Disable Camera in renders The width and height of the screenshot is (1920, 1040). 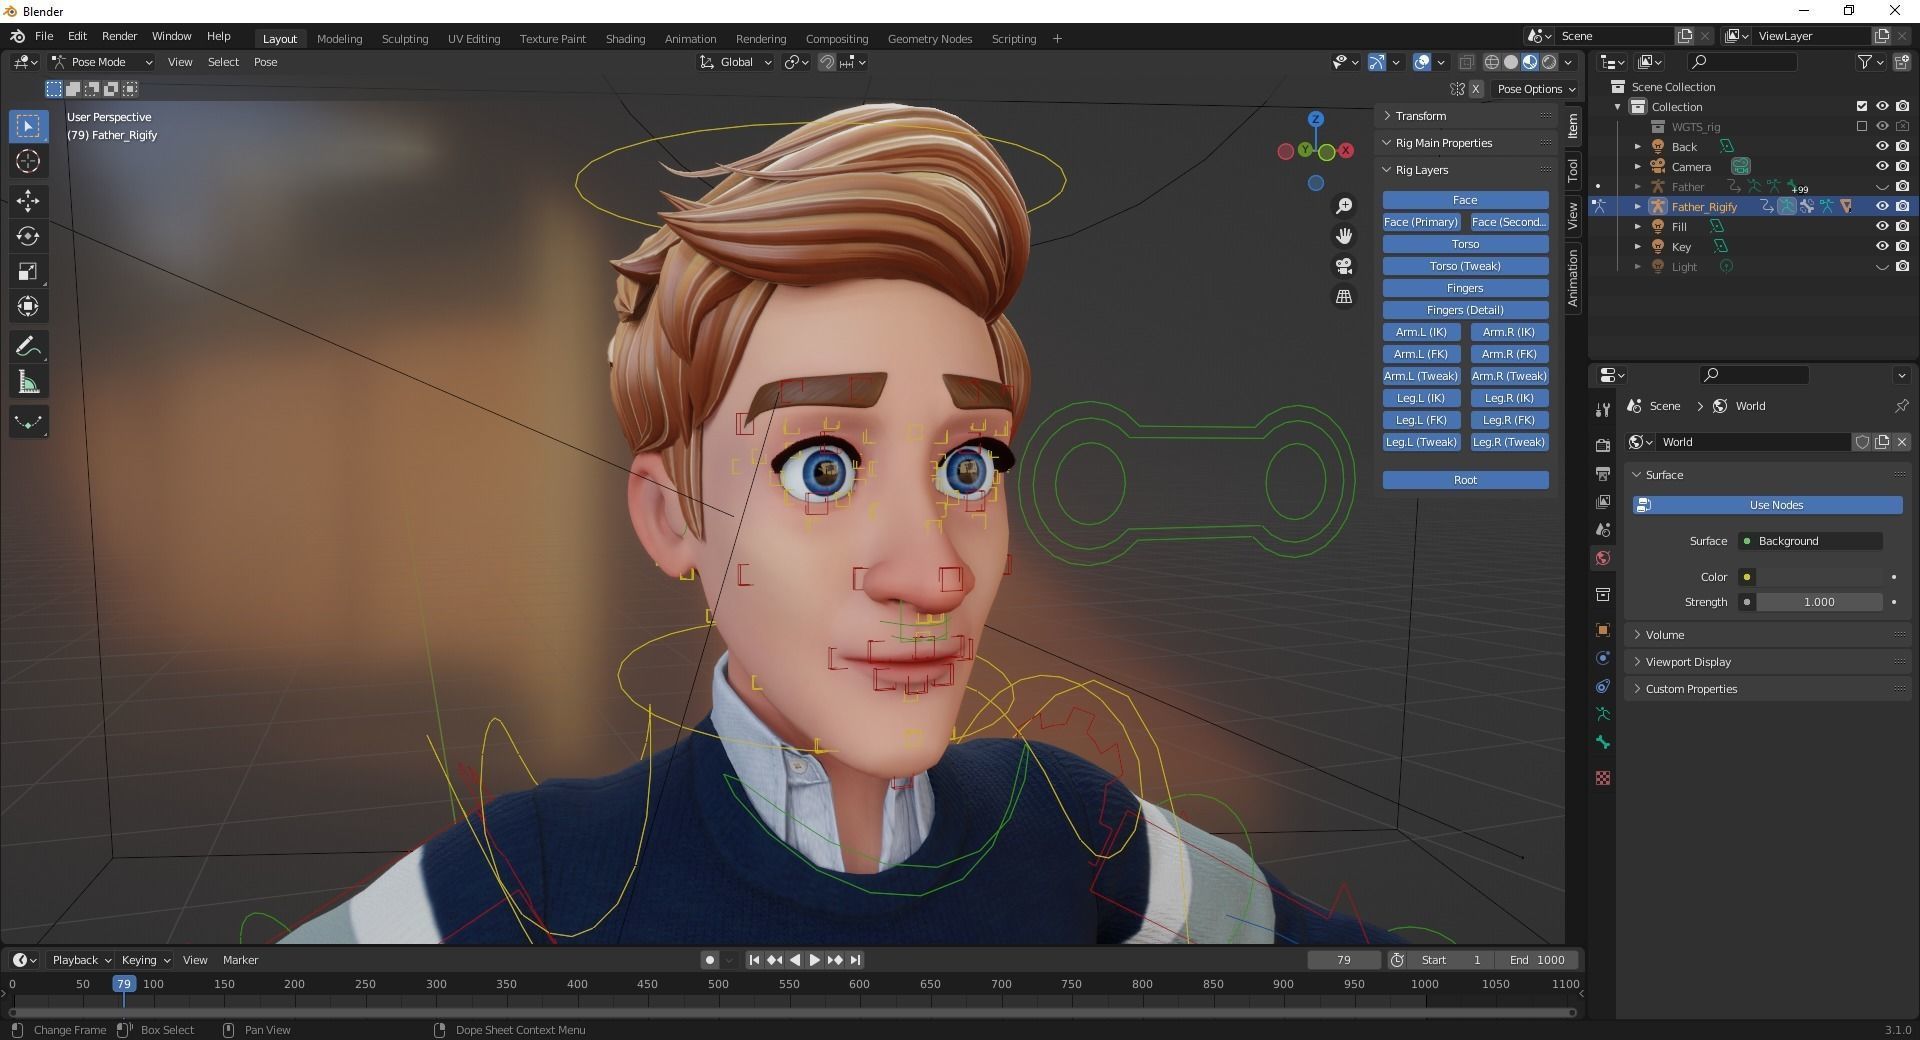point(1902,166)
